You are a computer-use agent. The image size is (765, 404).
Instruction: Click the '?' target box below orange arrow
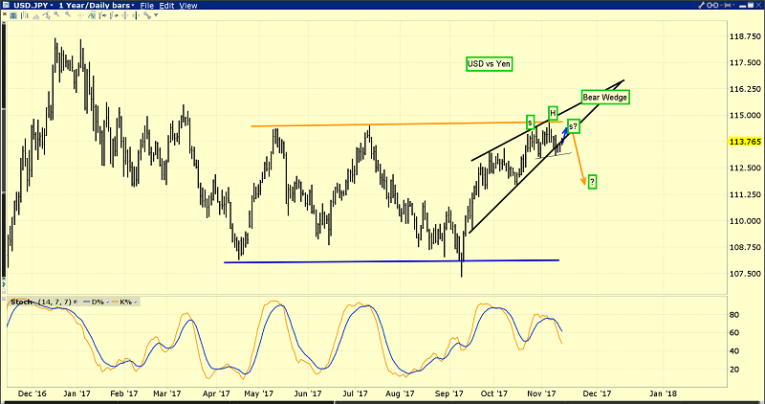(x=592, y=181)
